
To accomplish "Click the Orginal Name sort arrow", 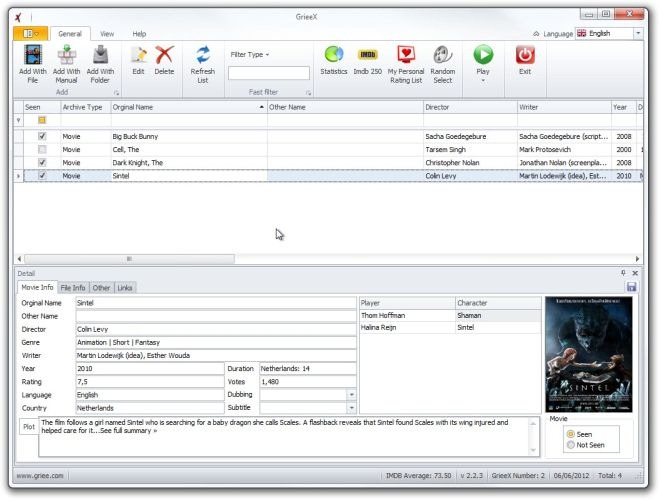I will [261, 107].
